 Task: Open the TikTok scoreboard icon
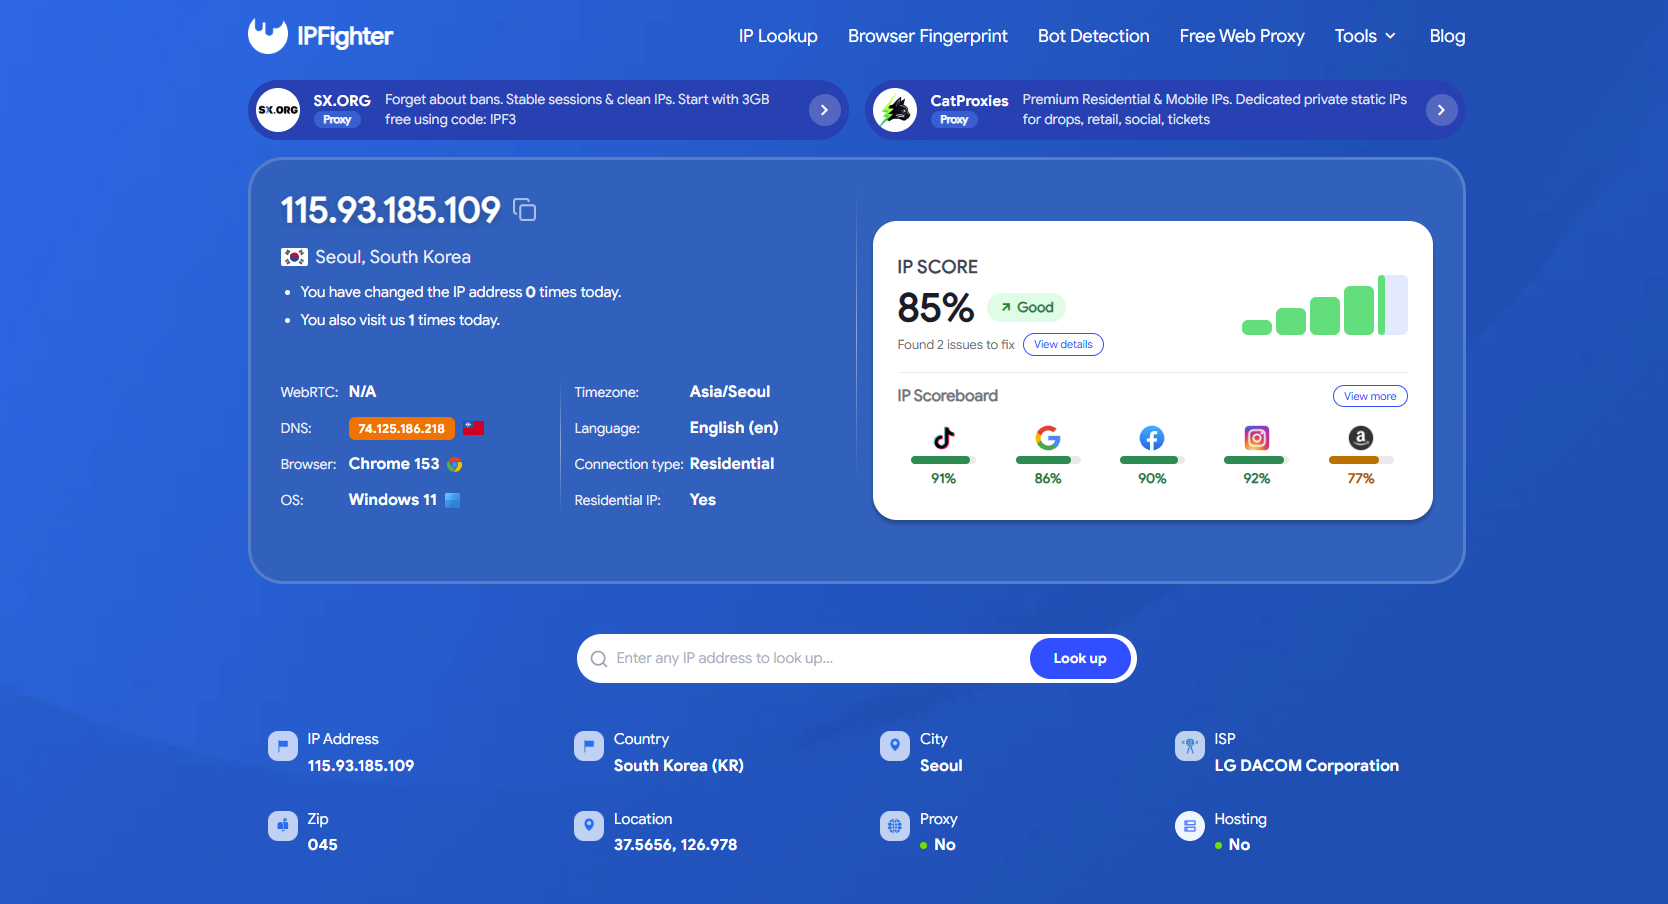tap(944, 438)
